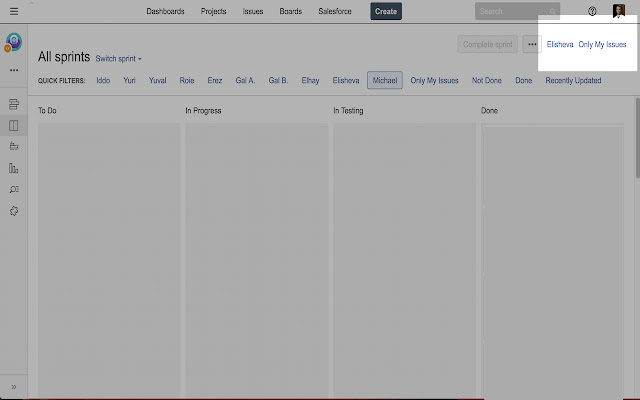Click the Done column header
Screen dimensions: 640x400
point(489,111)
